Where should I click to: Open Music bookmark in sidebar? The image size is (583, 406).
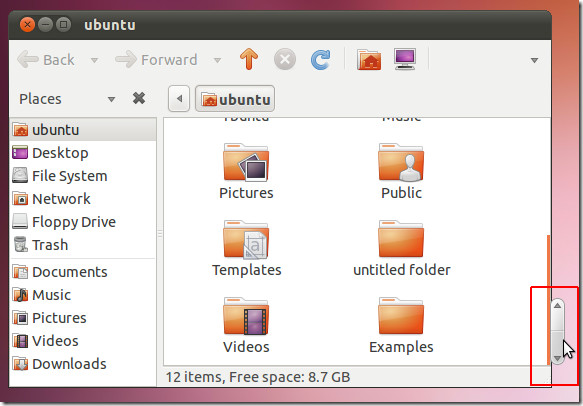point(83,295)
